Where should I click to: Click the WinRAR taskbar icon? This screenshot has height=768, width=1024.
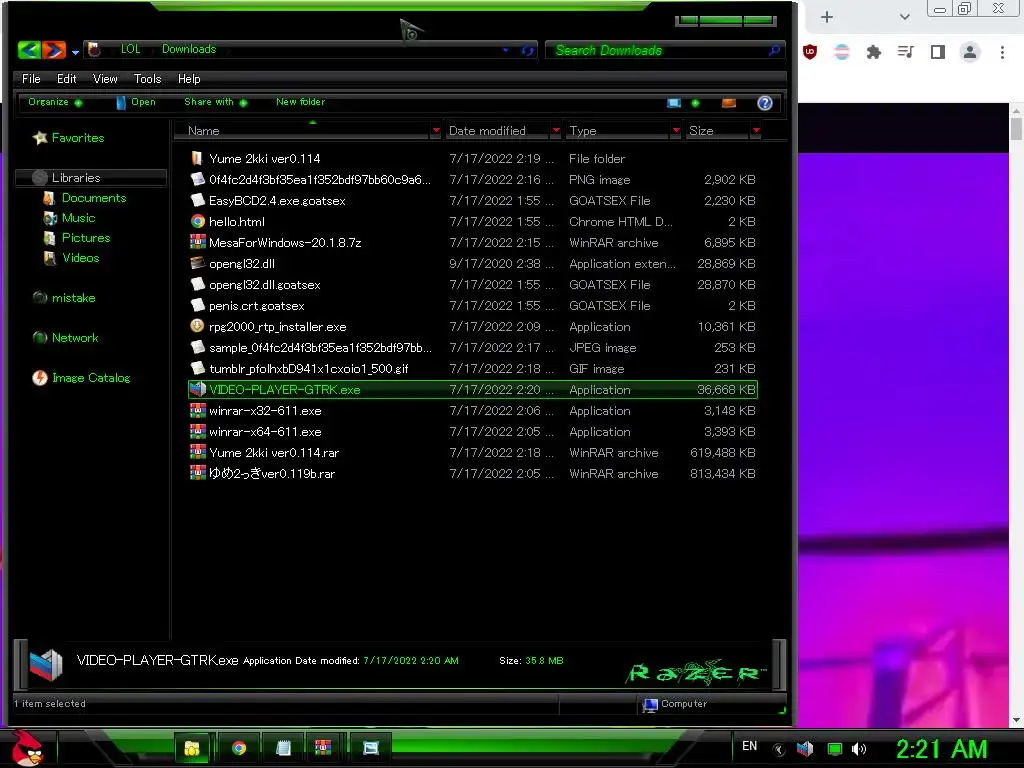click(x=323, y=748)
